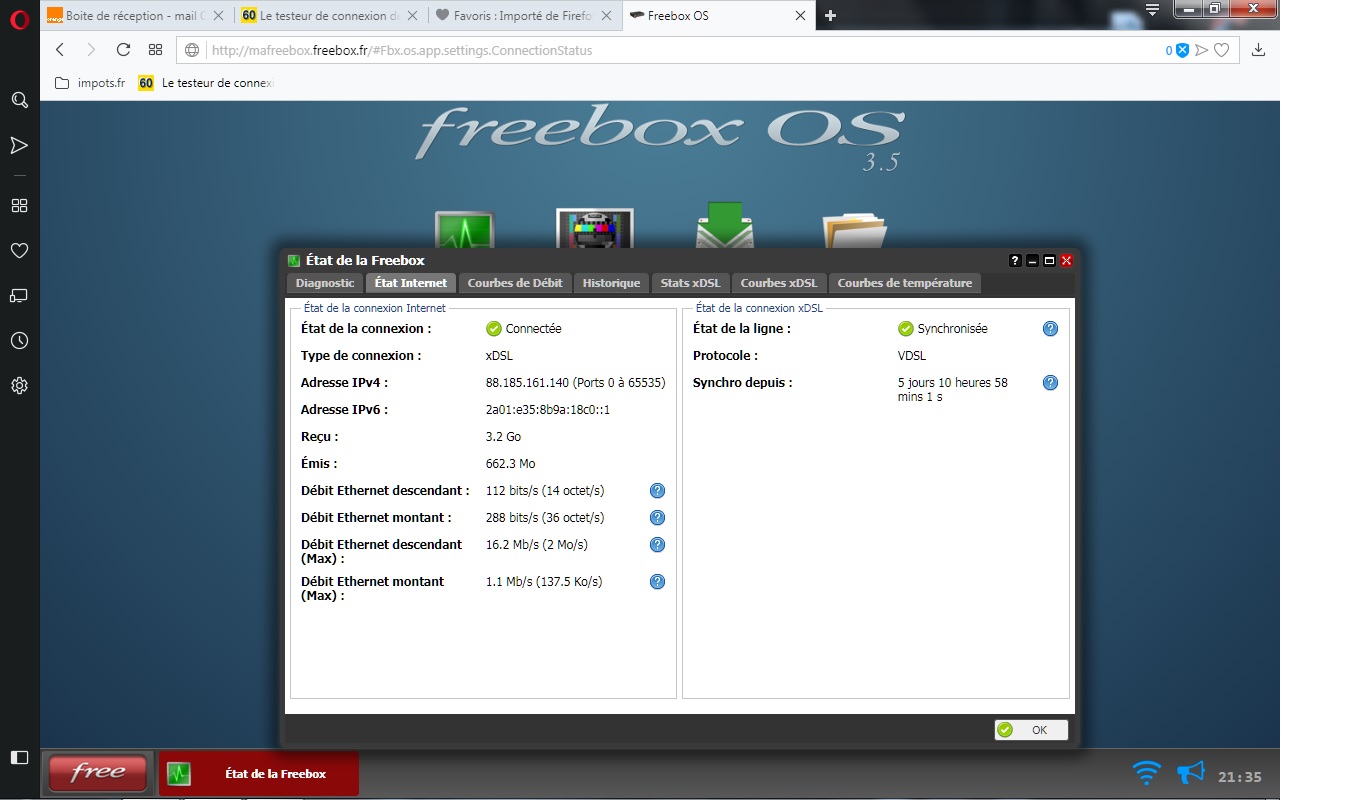Click the VDSL protocol value
The image size is (1362, 800).
912,355
